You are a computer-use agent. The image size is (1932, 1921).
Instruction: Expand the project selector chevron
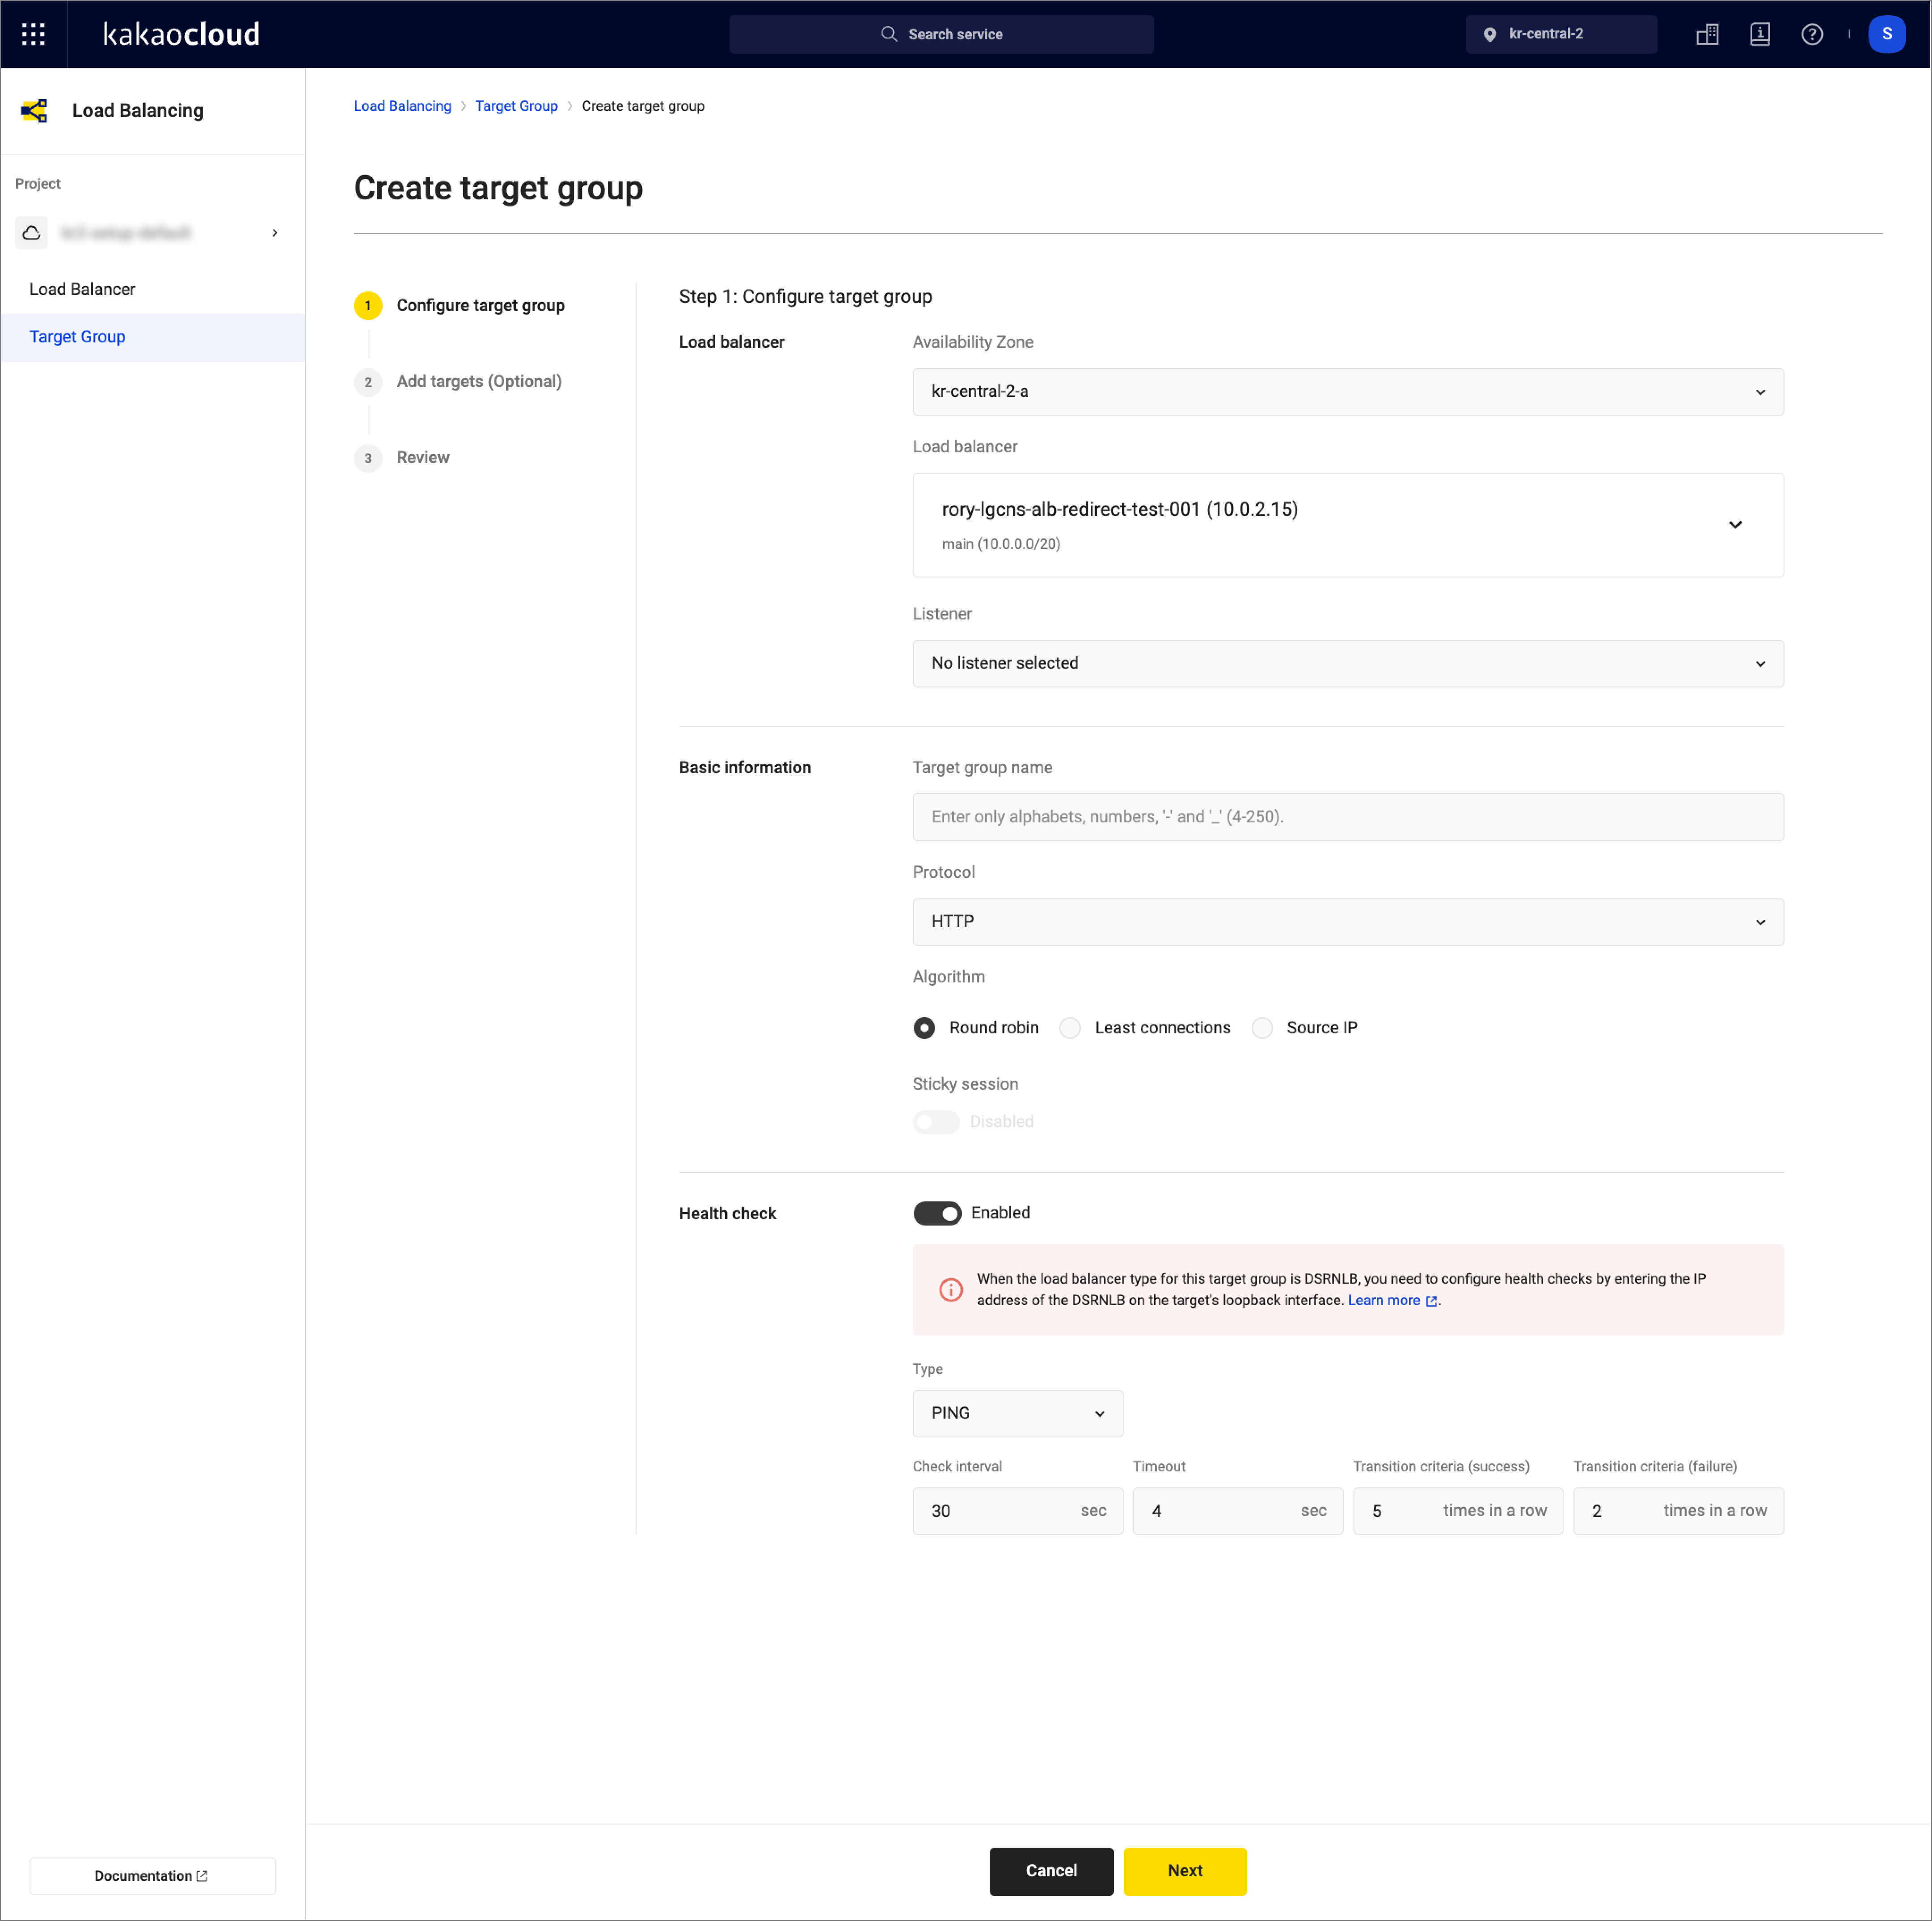(275, 233)
